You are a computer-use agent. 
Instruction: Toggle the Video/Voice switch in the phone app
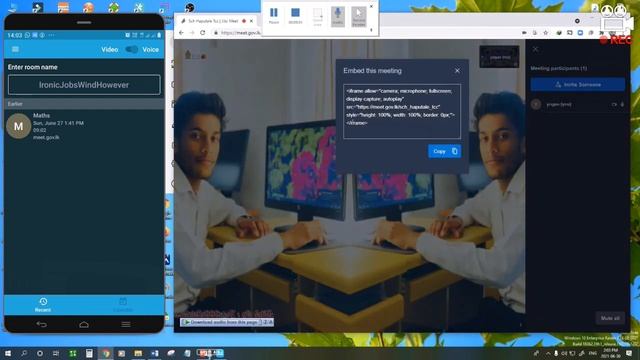click(x=131, y=49)
